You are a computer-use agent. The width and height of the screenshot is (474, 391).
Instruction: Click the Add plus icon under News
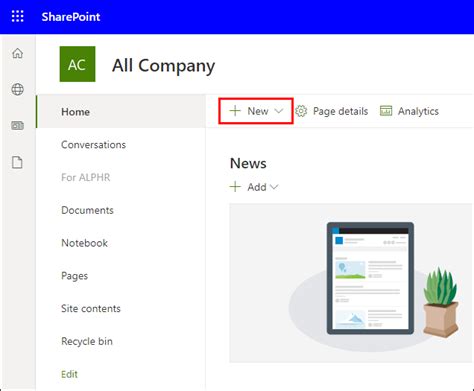[235, 187]
